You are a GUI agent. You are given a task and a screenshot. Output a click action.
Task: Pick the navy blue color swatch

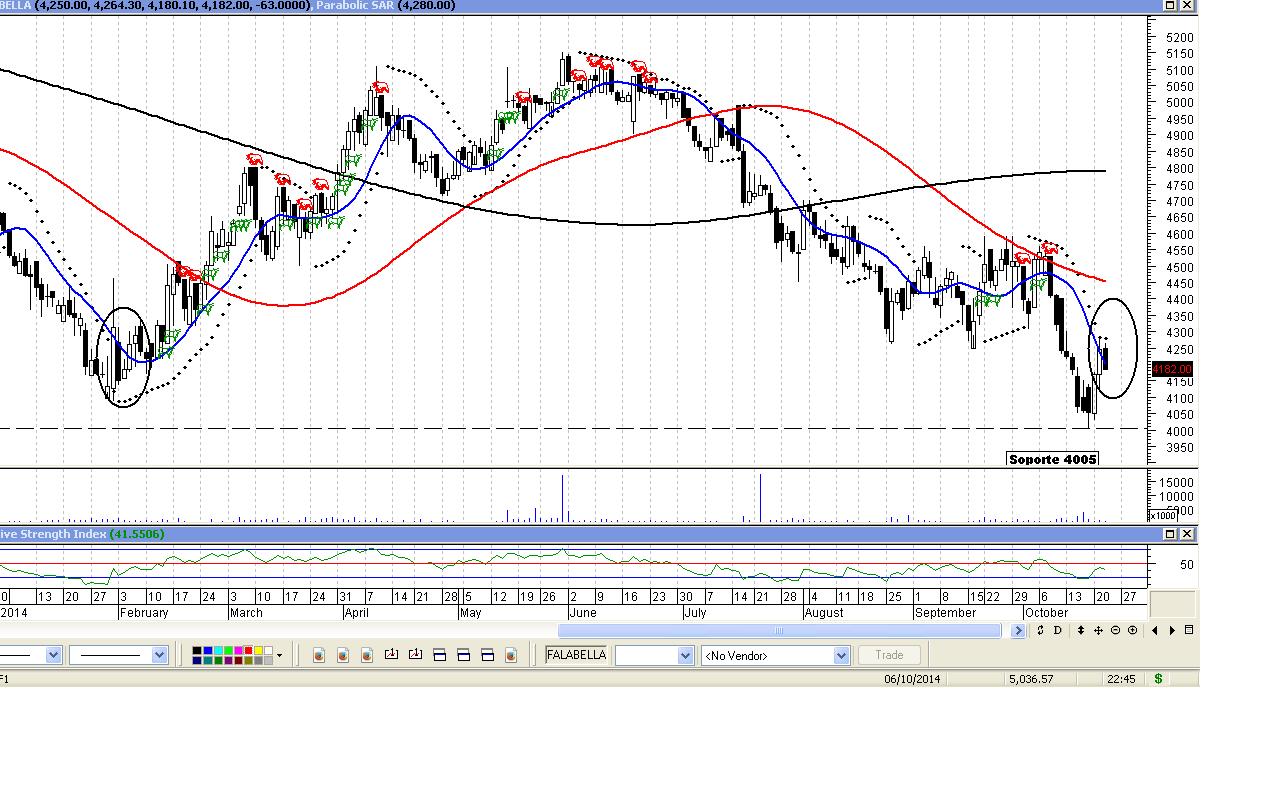coord(198,661)
